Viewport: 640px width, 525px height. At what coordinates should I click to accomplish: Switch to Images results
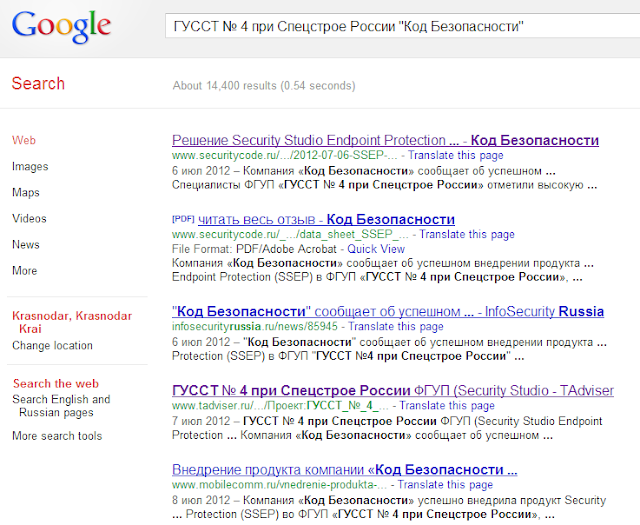(30, 167)
